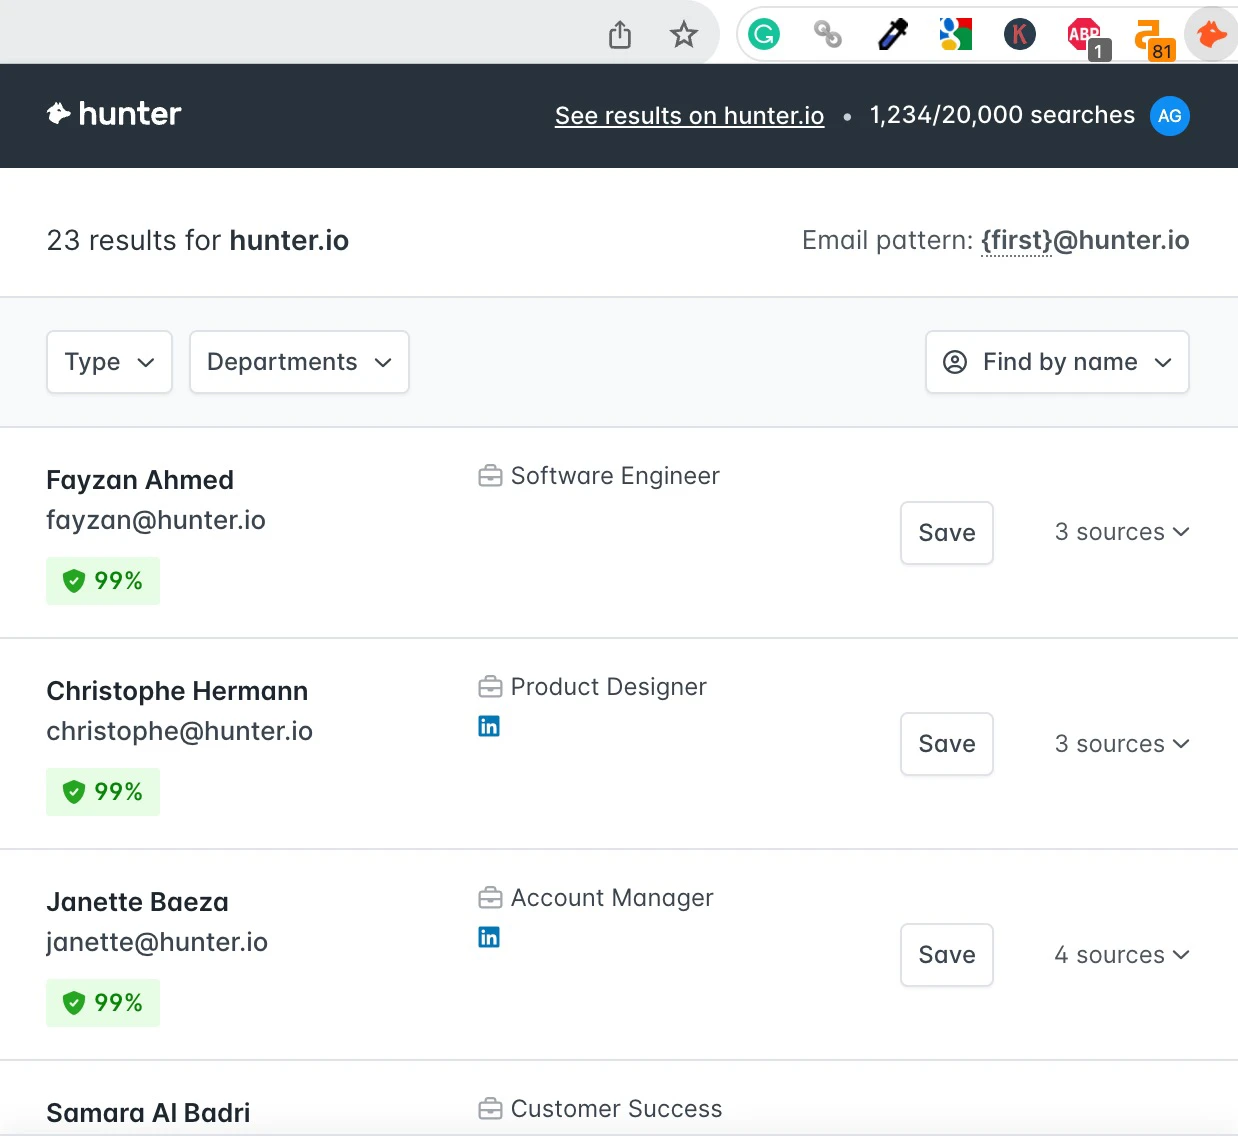Viewport: 1238px width, 1136px height.
Task: Click the browser share icon
Action: click(x=620, y=35)
